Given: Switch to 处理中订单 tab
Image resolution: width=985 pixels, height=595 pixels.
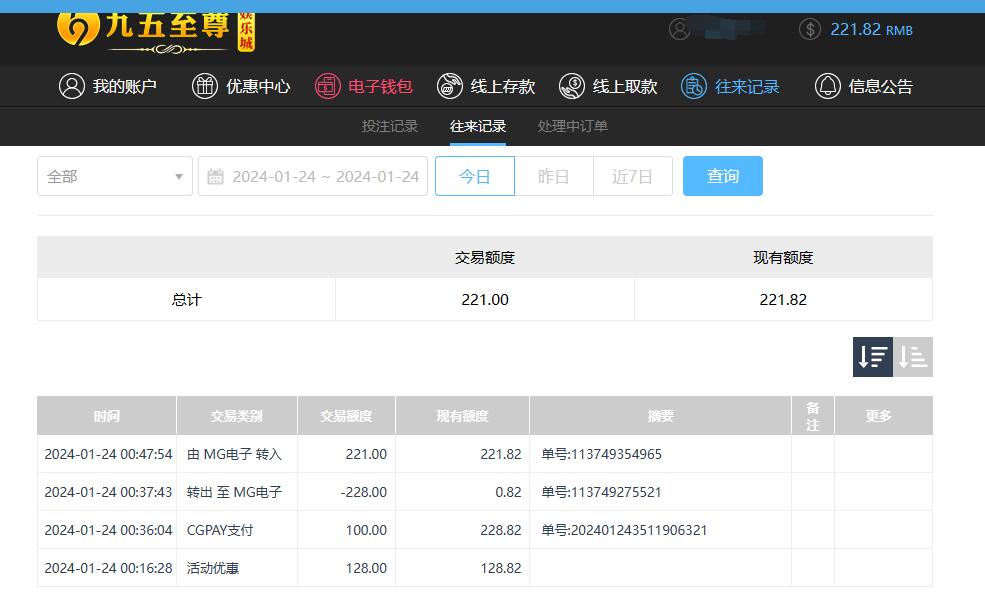Looking at the screenshot, I should (x=573, y=126).
